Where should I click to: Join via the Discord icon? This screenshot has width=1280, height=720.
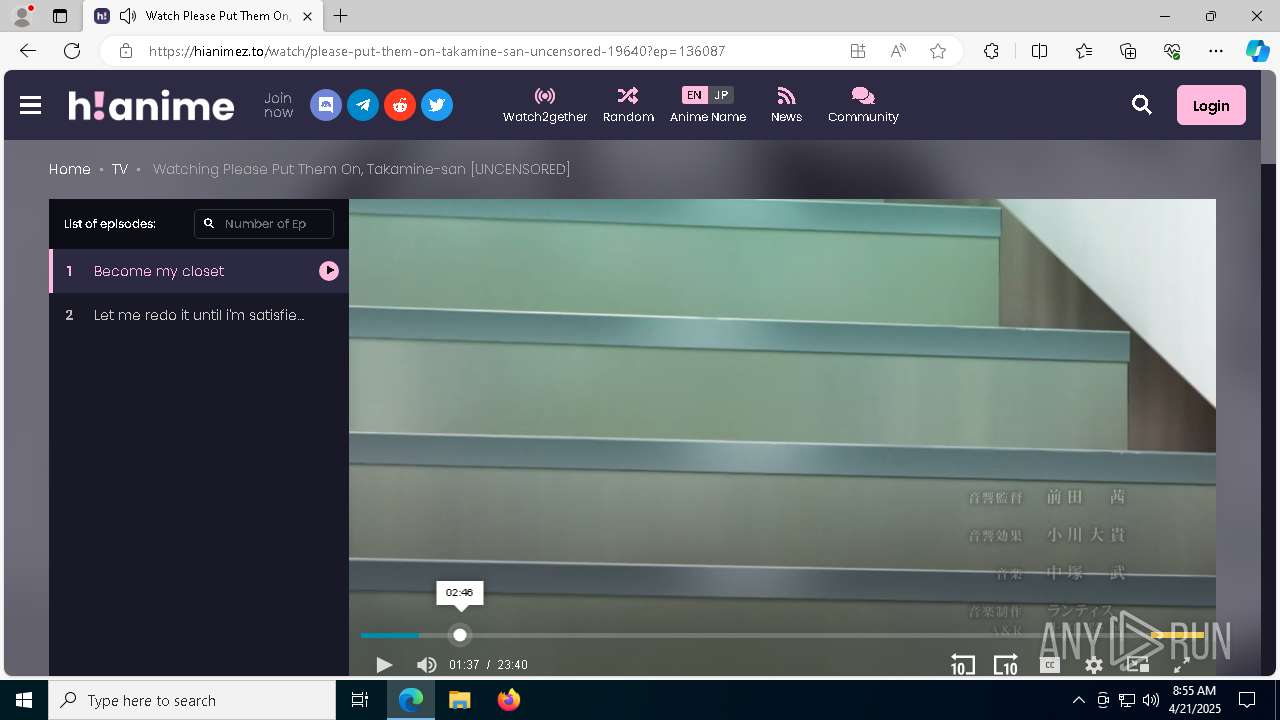(x=326, y=105)
